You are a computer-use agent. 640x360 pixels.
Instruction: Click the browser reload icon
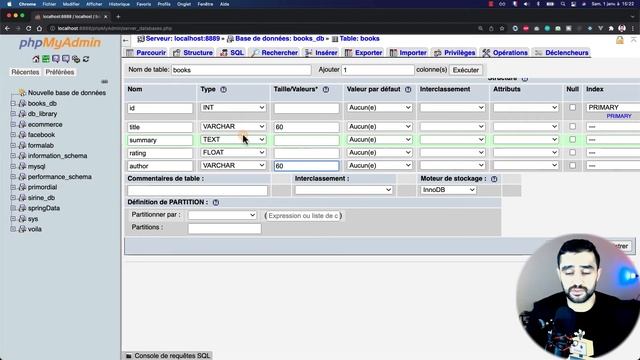pyautogui.click(x=29, y=29)
